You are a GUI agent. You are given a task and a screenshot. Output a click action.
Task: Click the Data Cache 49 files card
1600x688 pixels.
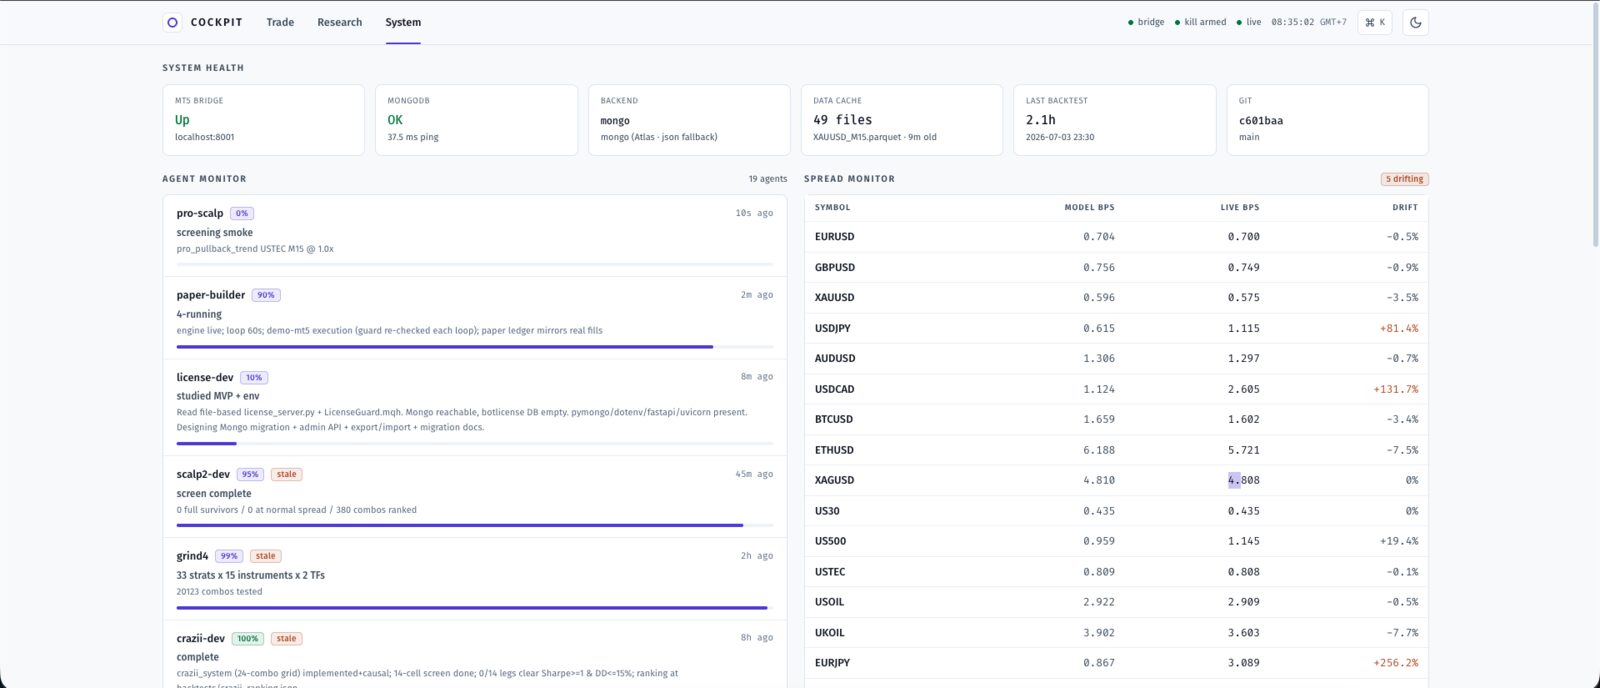coord(902,120)
